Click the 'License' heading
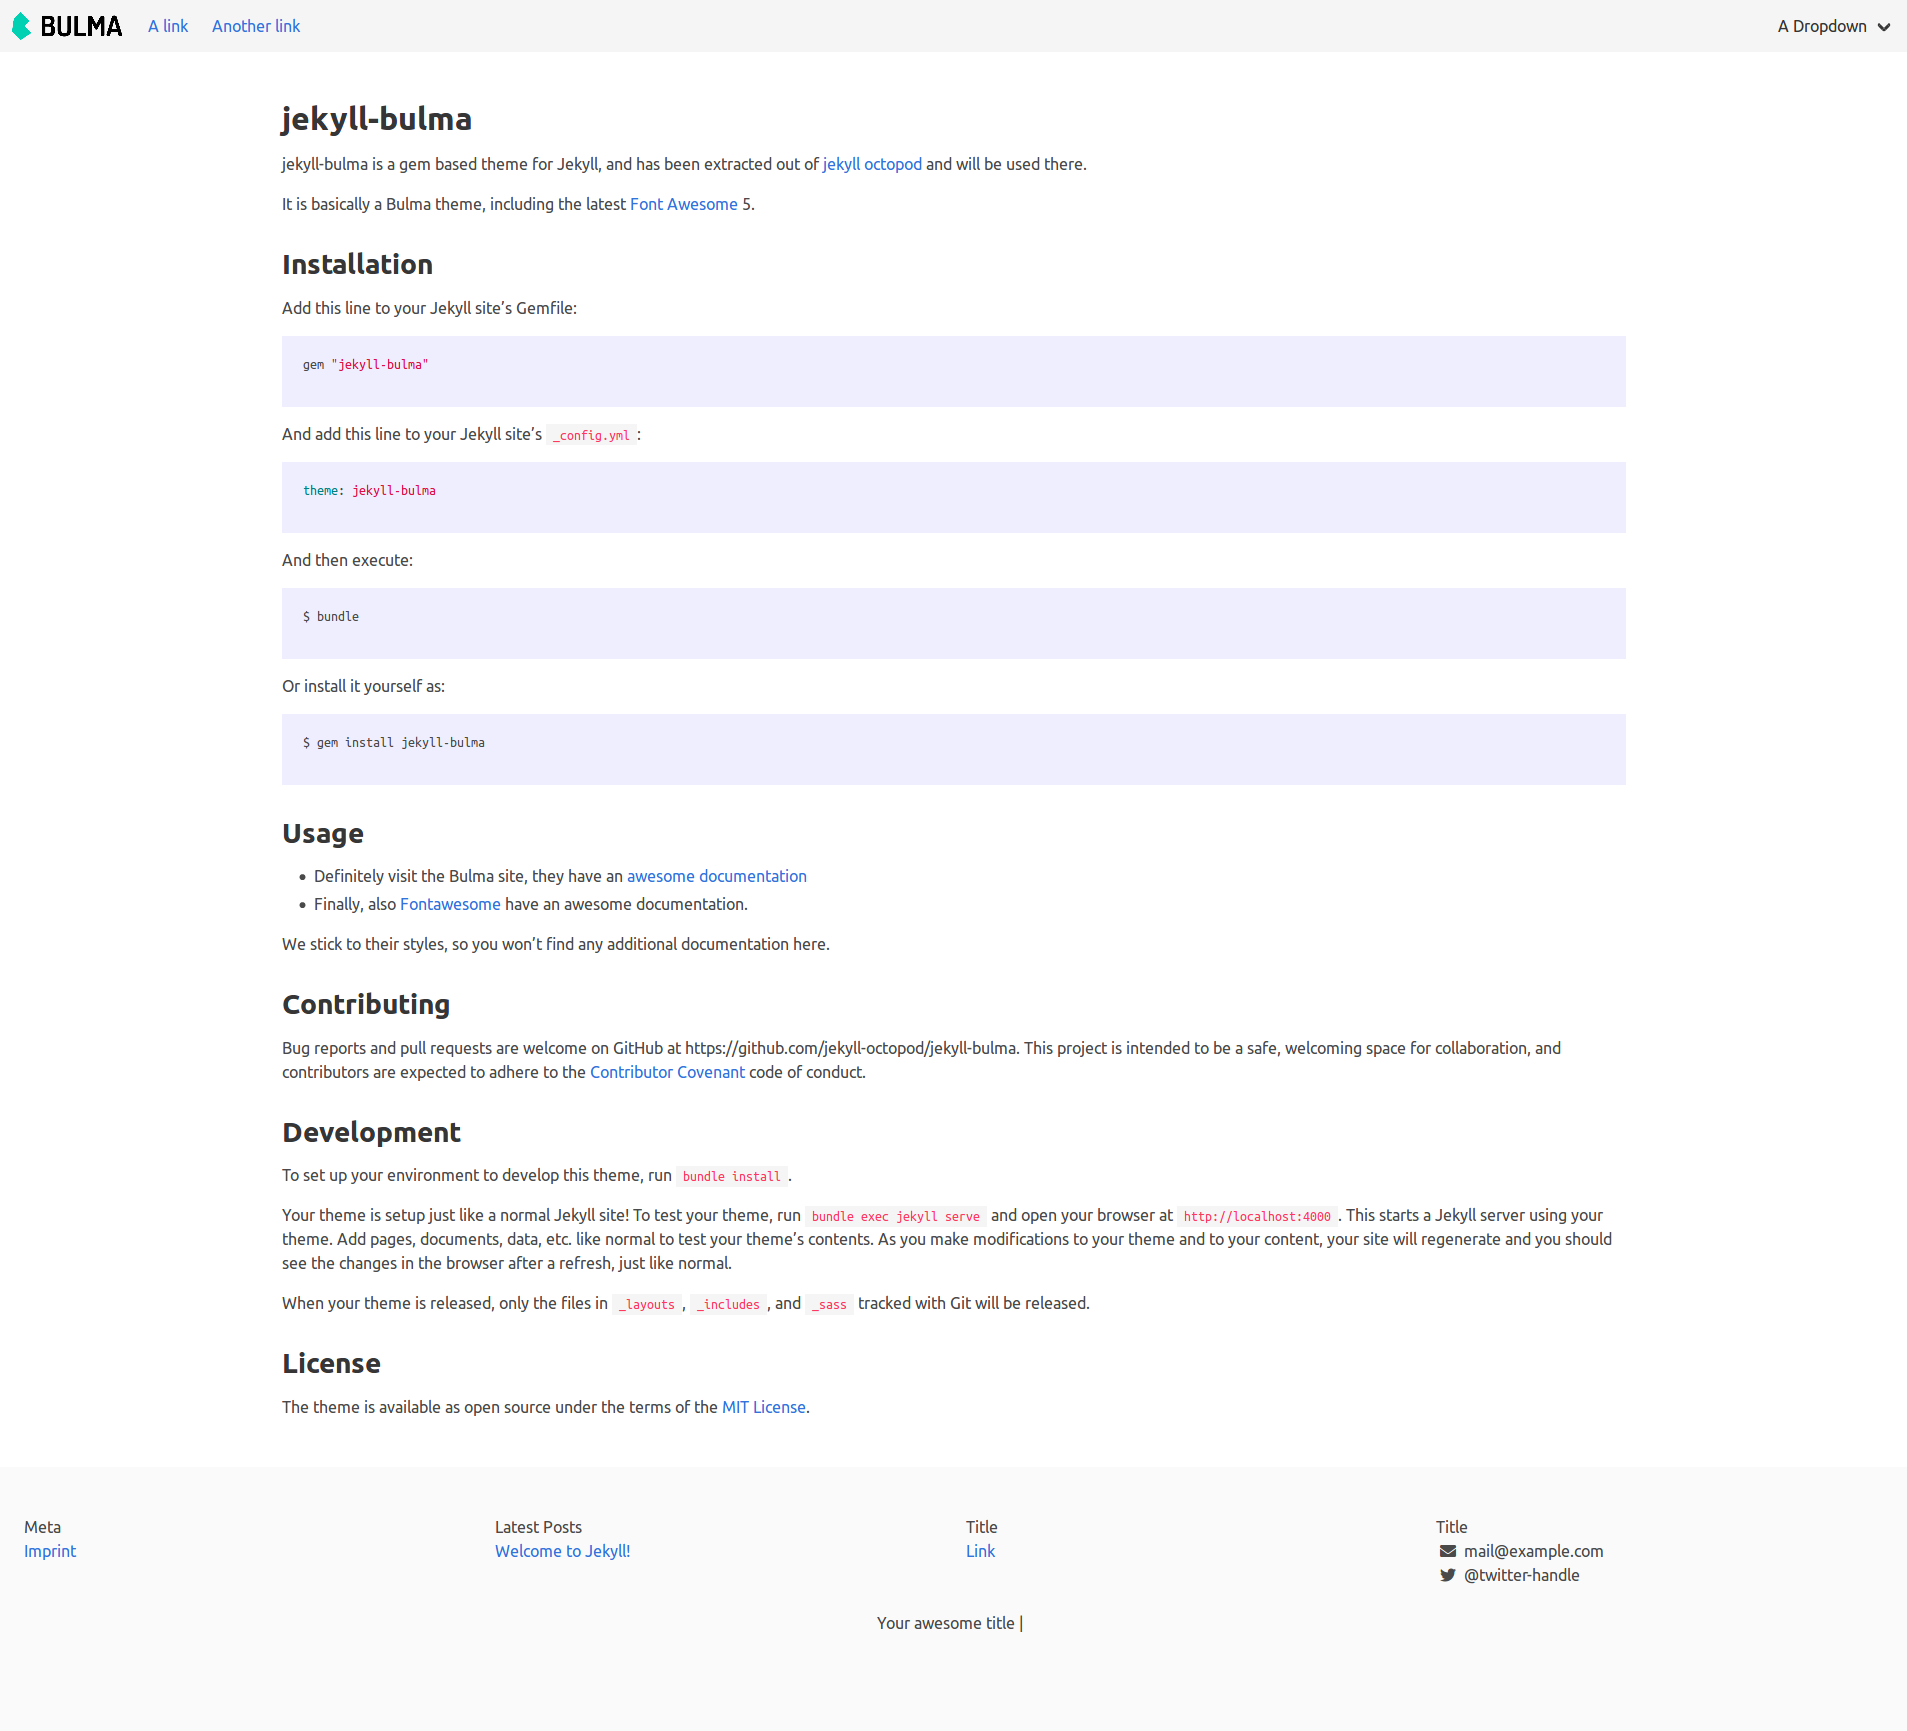Screen dimensions: 1907x1731 pyautogui.click(x=331, y=1363)
